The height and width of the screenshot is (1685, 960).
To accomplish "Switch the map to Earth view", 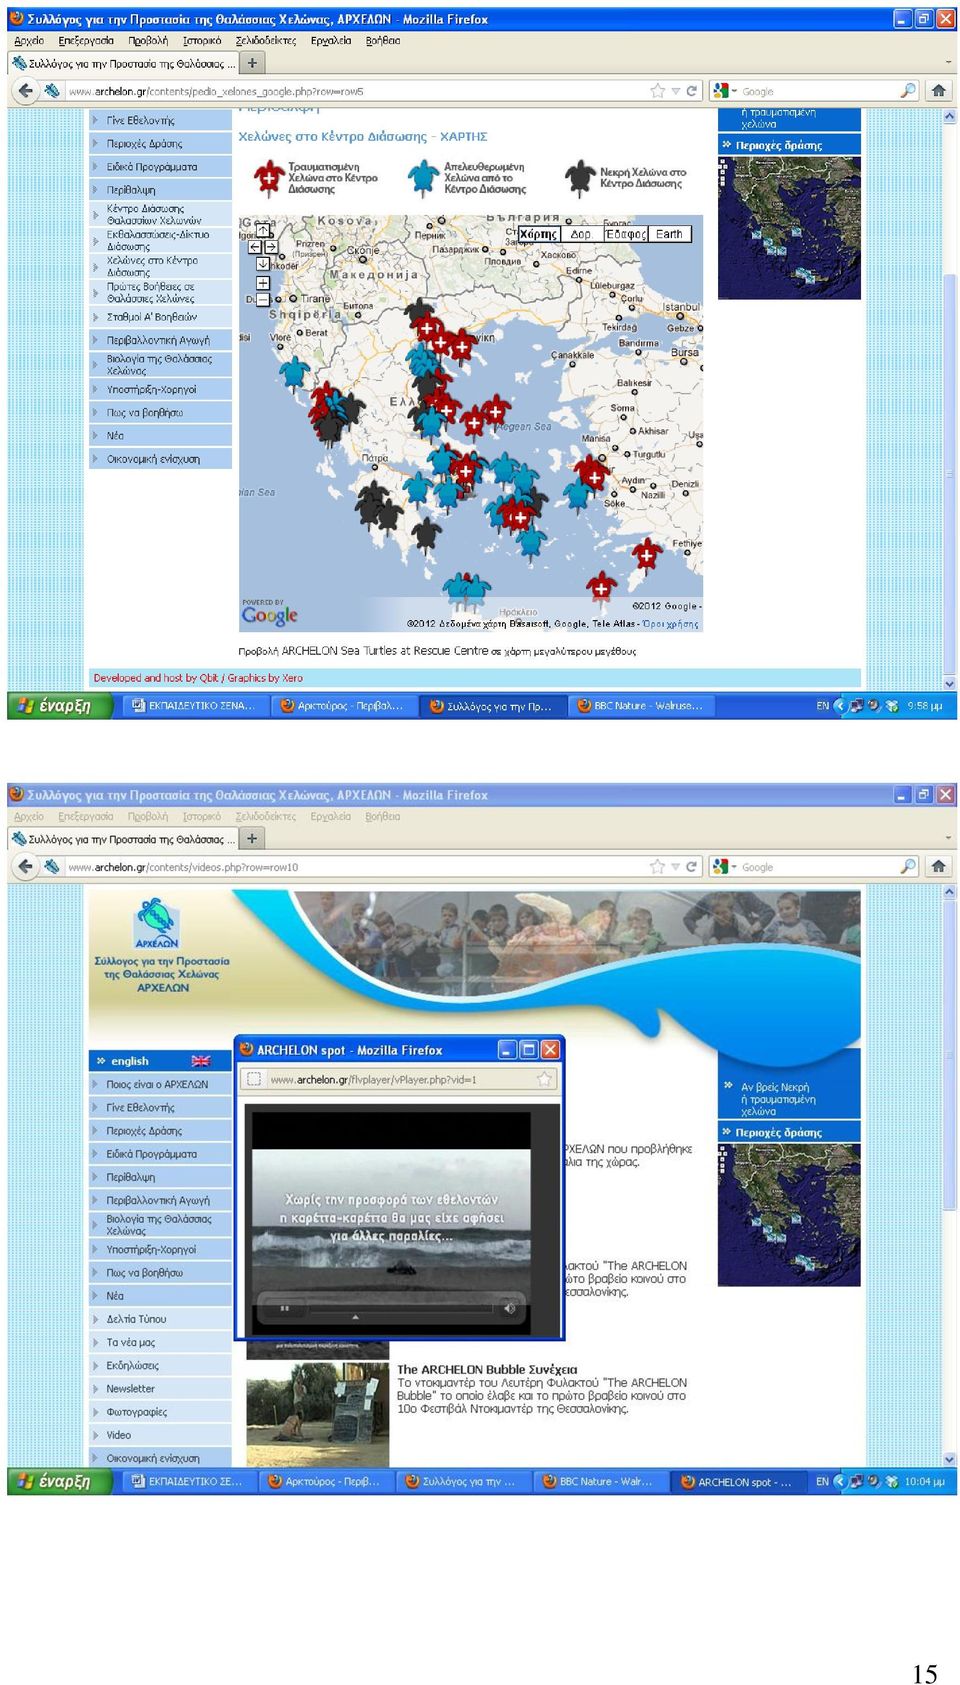I will point(669,234).
